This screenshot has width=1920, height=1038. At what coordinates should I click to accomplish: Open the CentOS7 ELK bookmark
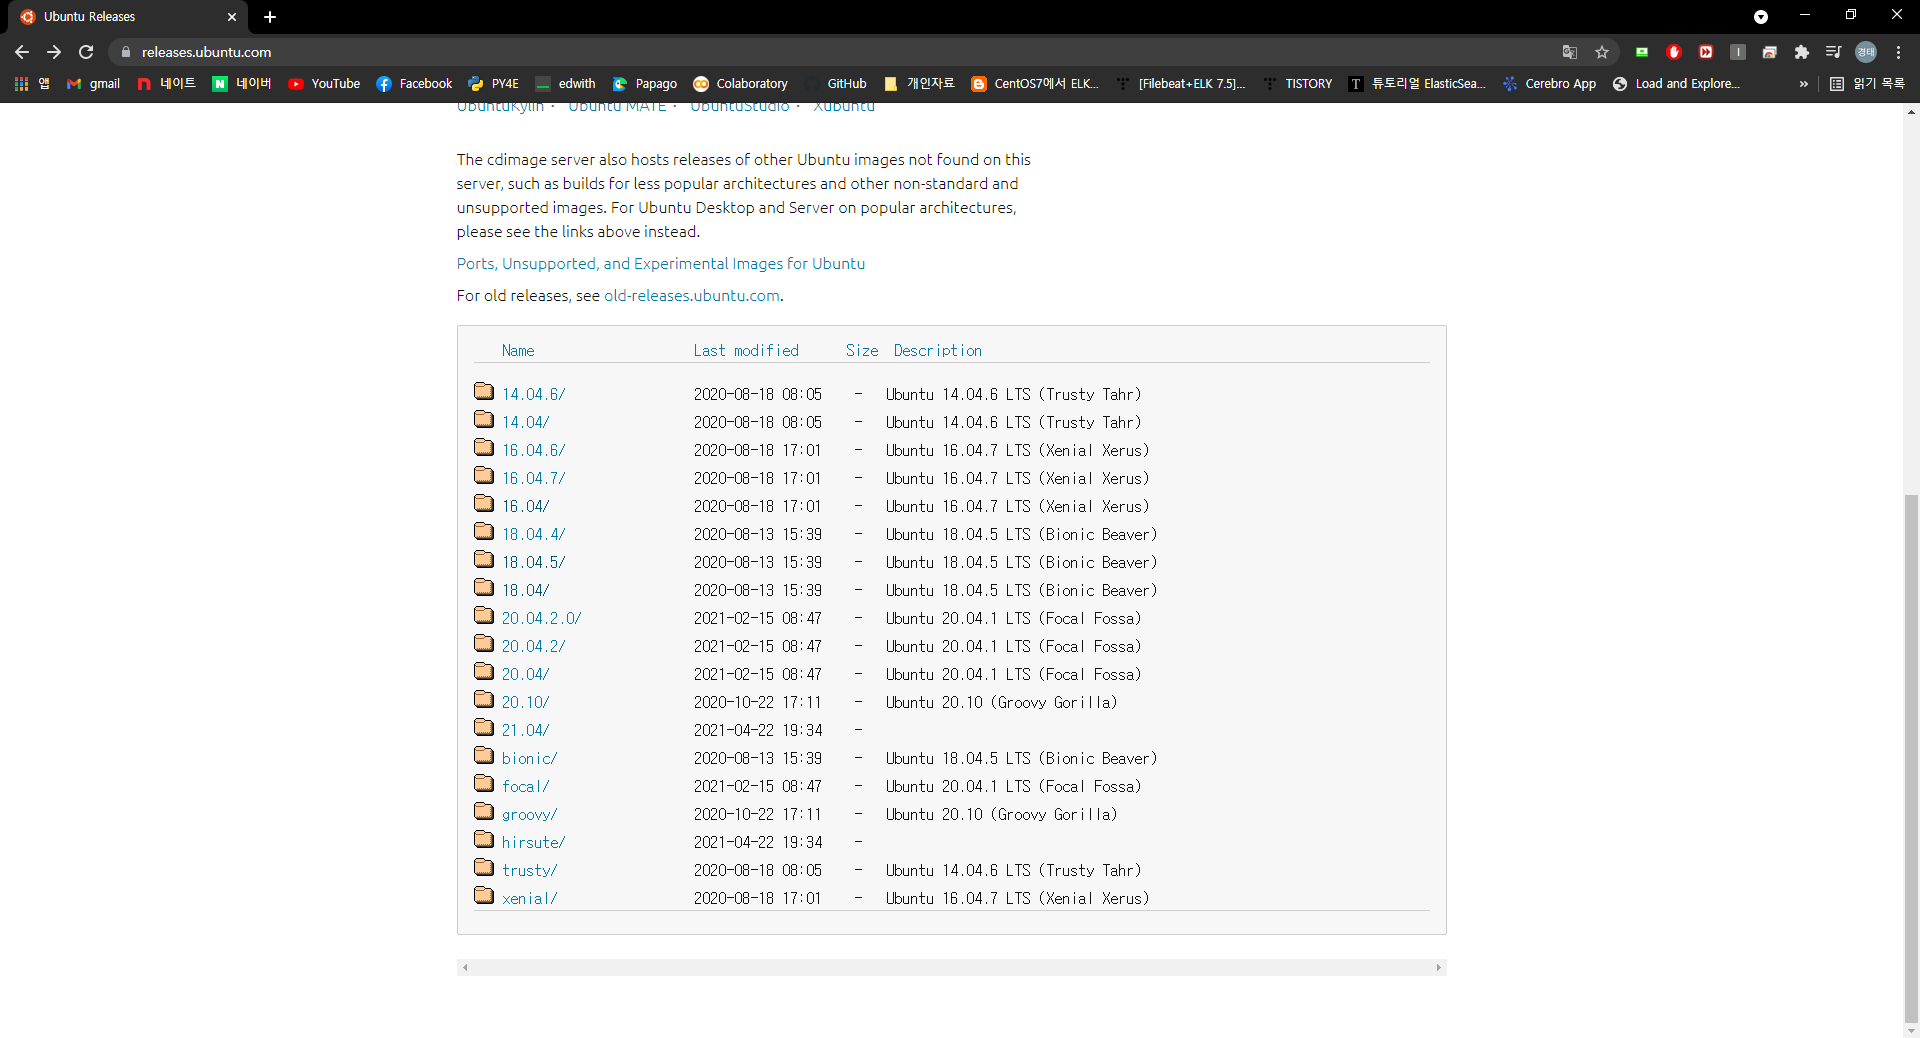[x=1035, y=84]
